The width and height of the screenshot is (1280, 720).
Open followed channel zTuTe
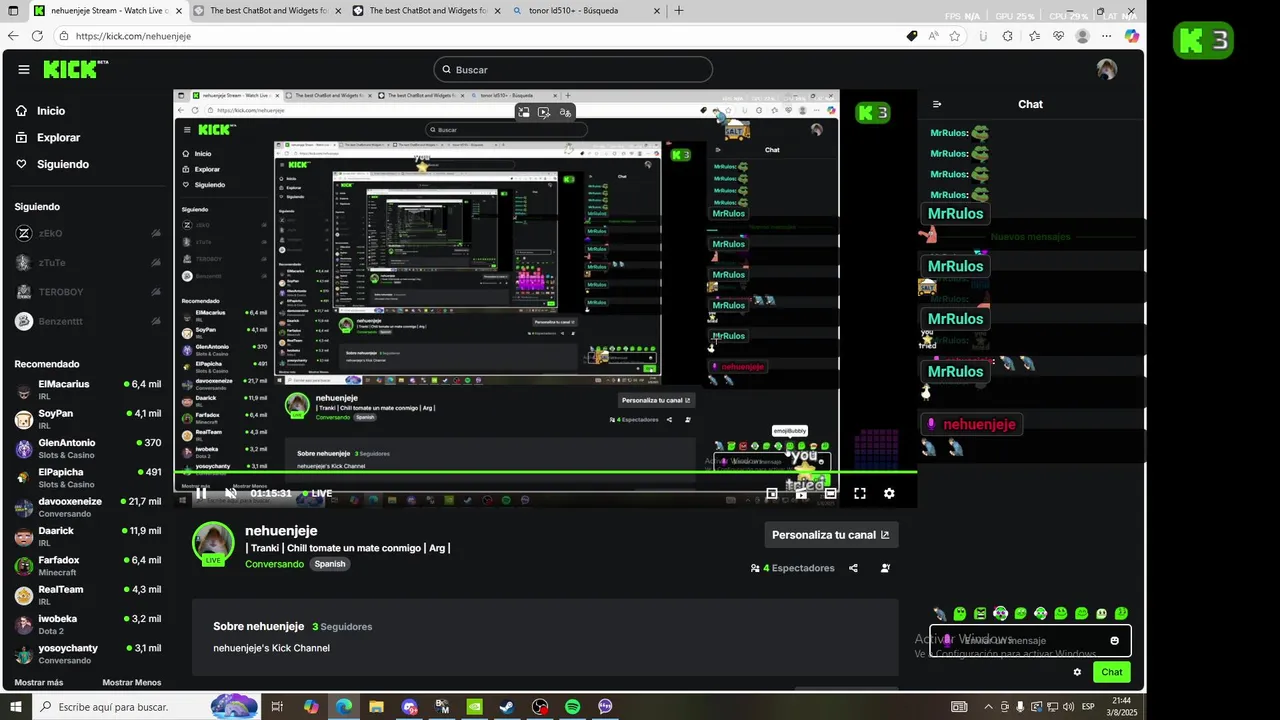pyautogui.click(x=87, y=263)
